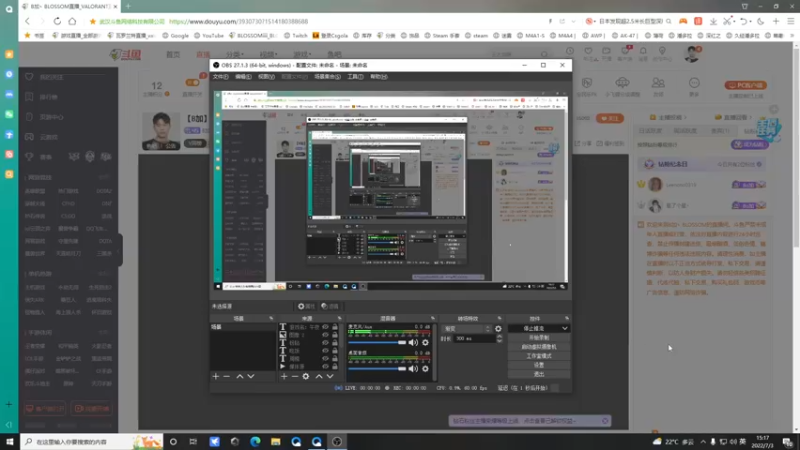Go back in browser history
This screenshot has width=800, height=450.
tap(27, 21)
